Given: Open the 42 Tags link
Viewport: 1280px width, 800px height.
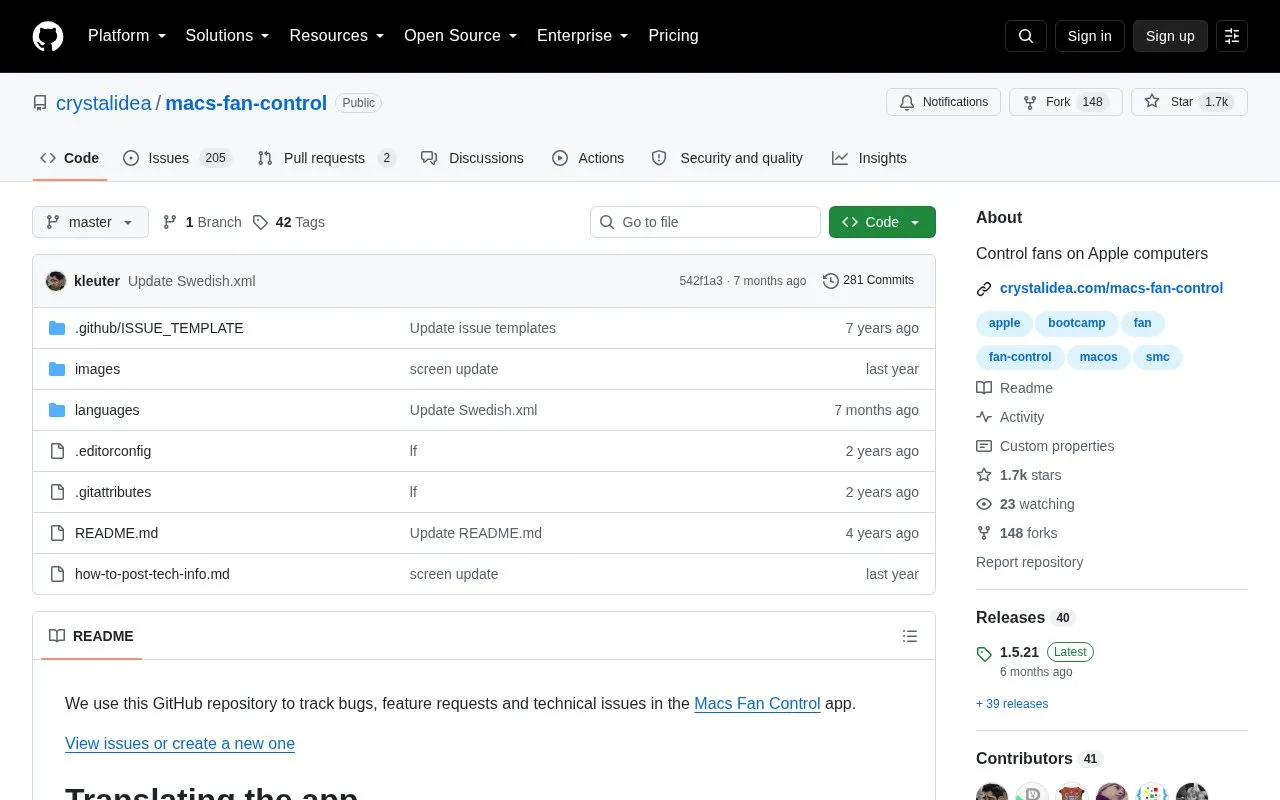Looking at the screenshot, I should tap(288, 222).
